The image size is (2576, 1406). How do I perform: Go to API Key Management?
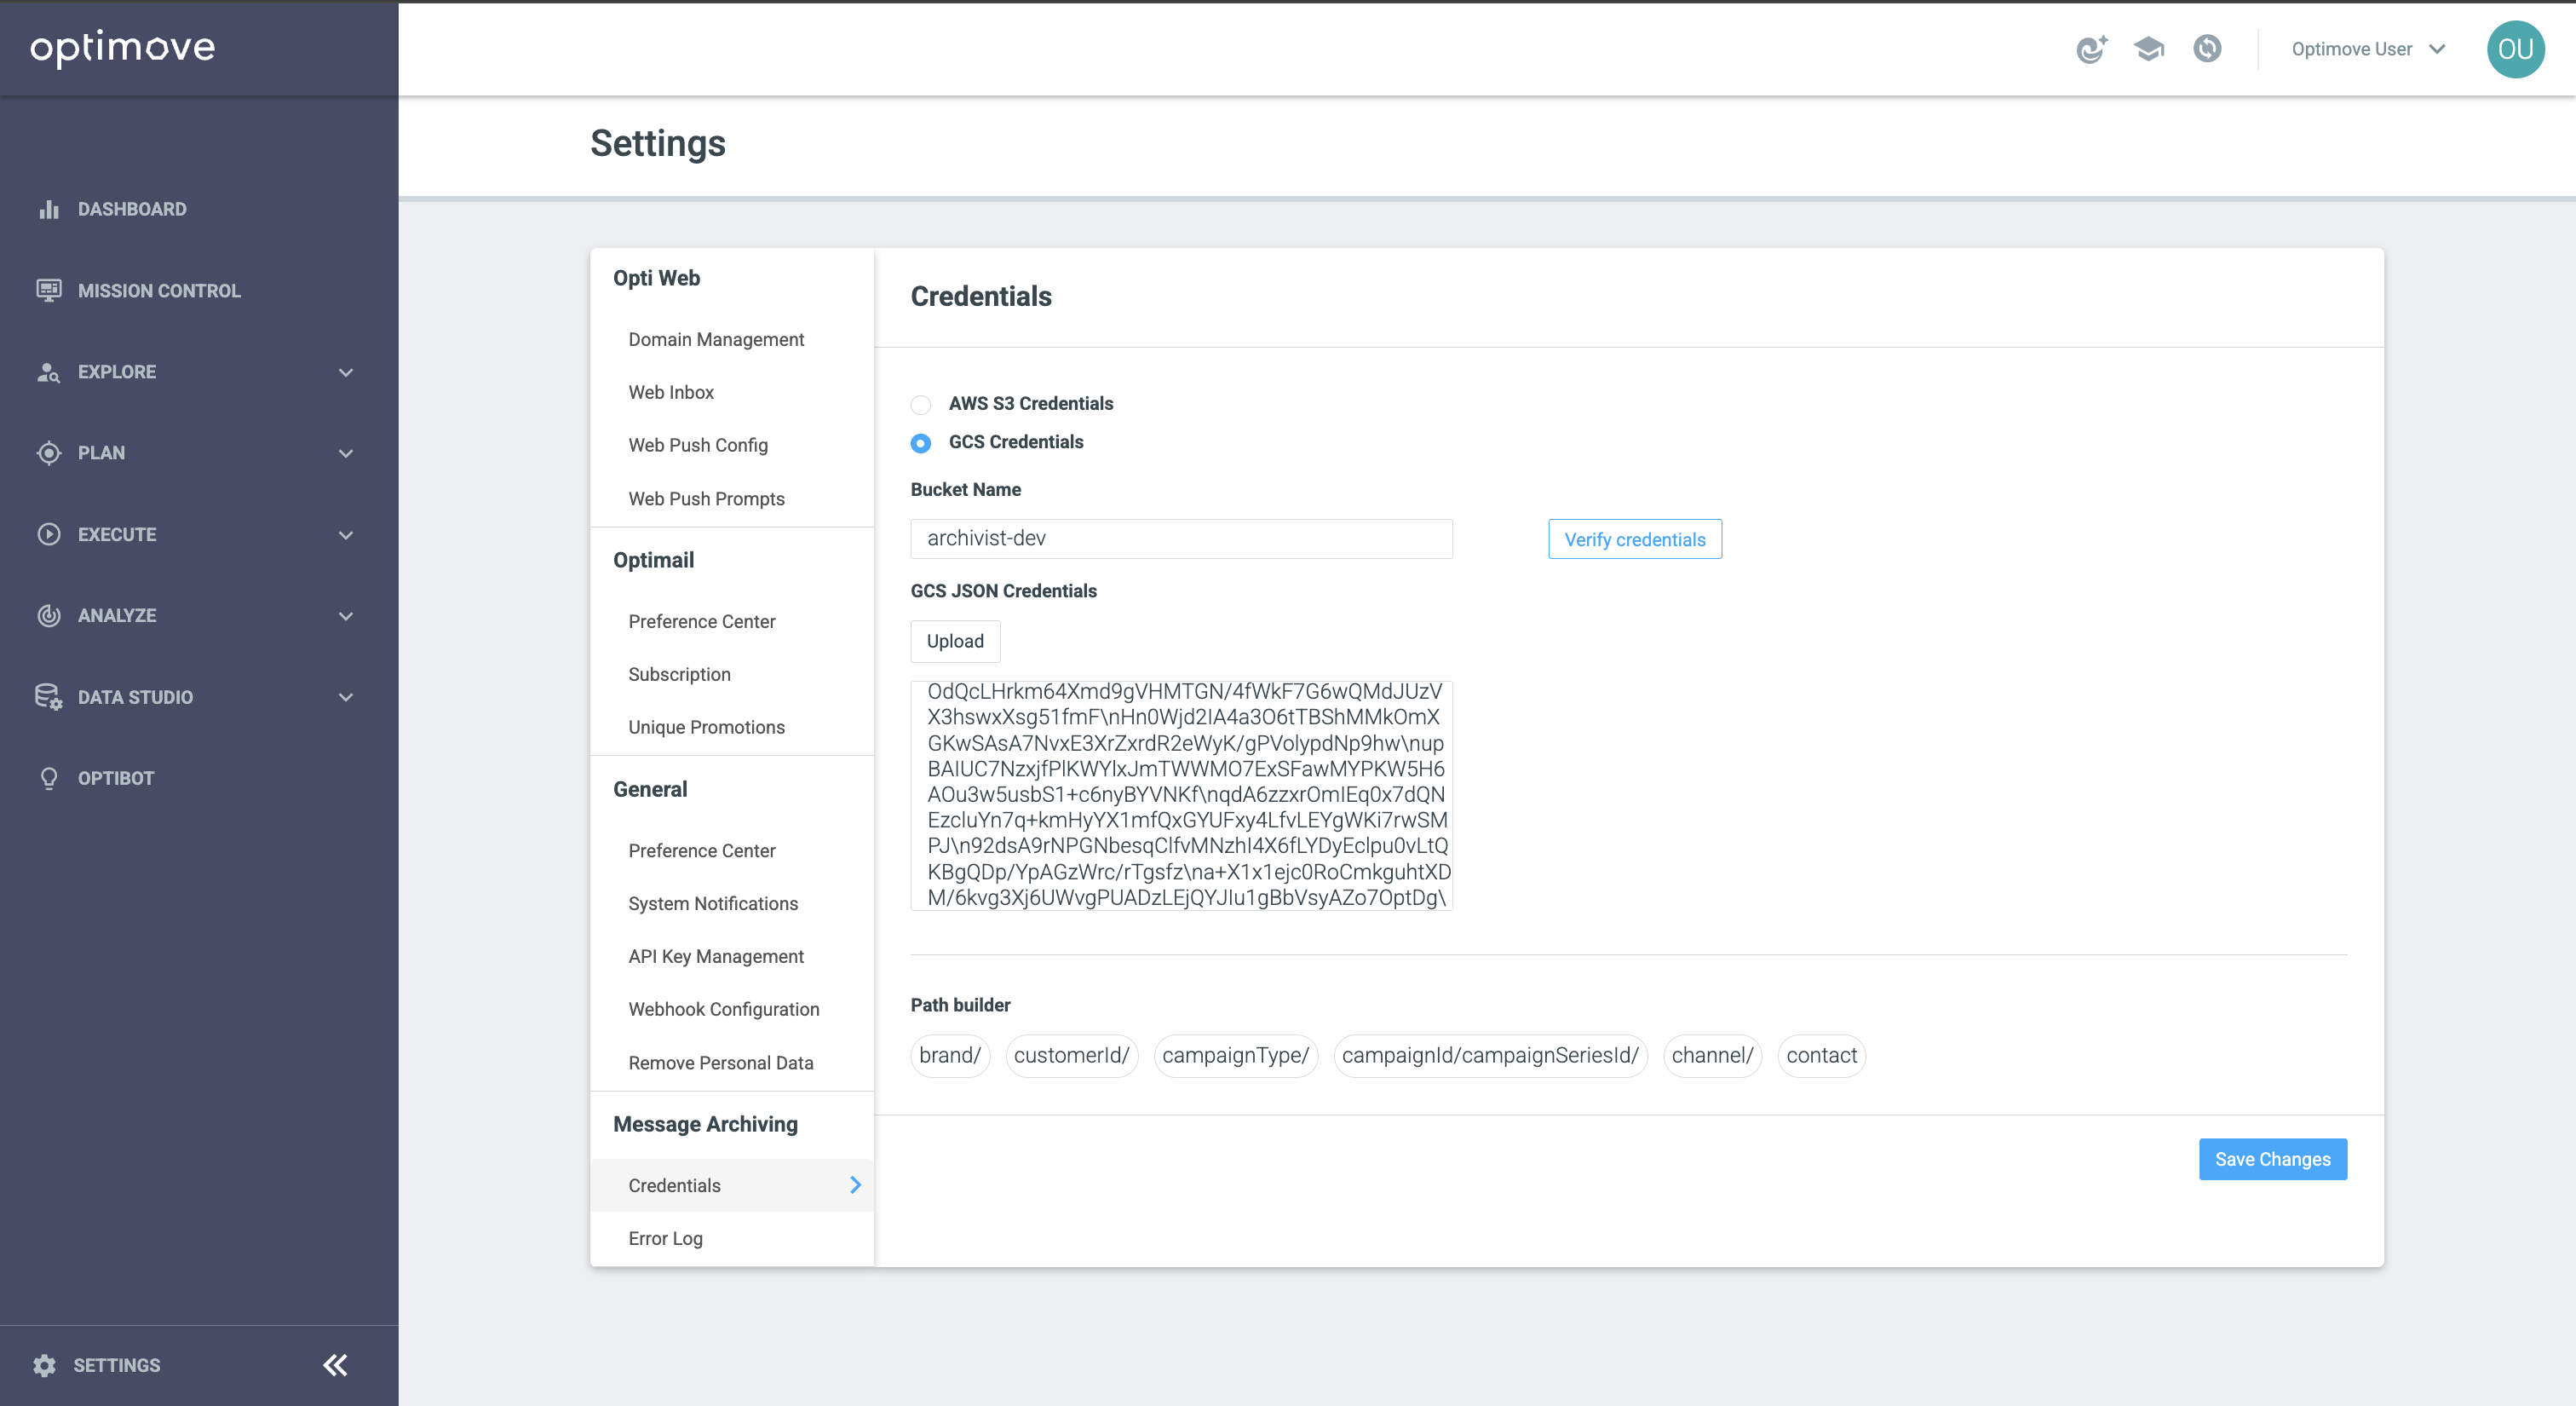pyautogui.click(x=715, y=956)
